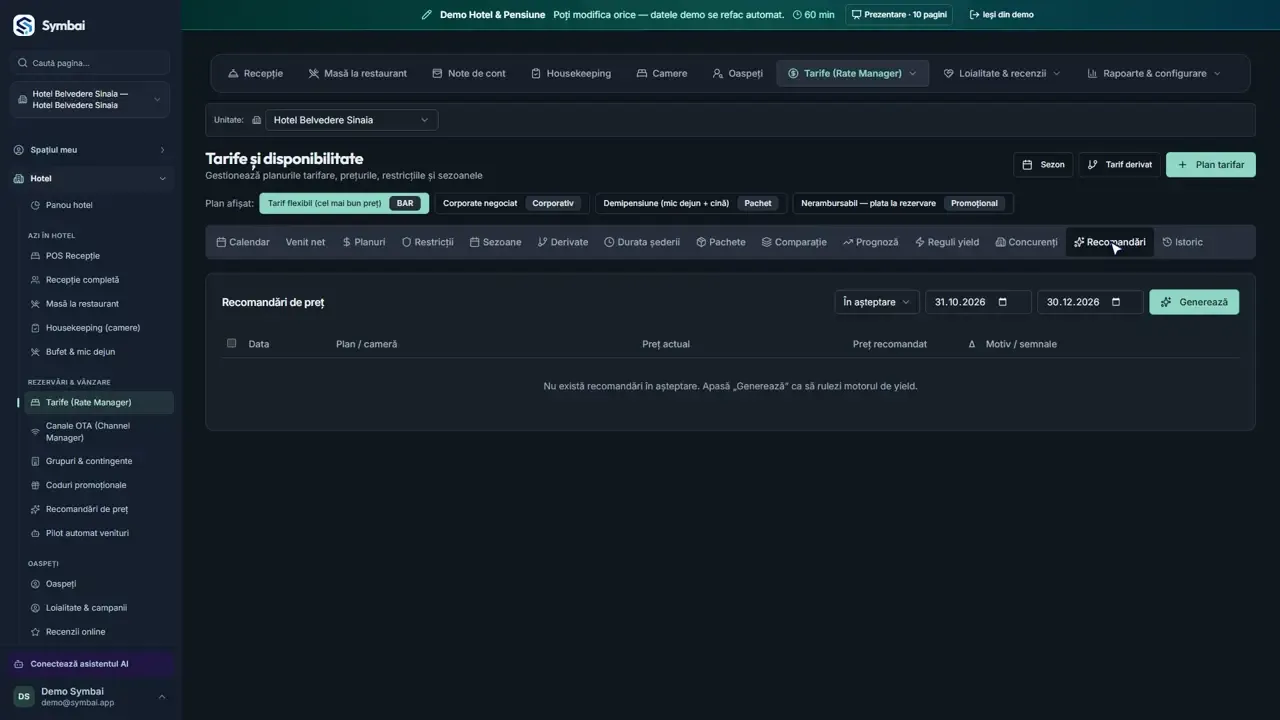Click the Housekeeping (camere) sidebar icon
This screenshot has height=720, width=1280.
36,328
